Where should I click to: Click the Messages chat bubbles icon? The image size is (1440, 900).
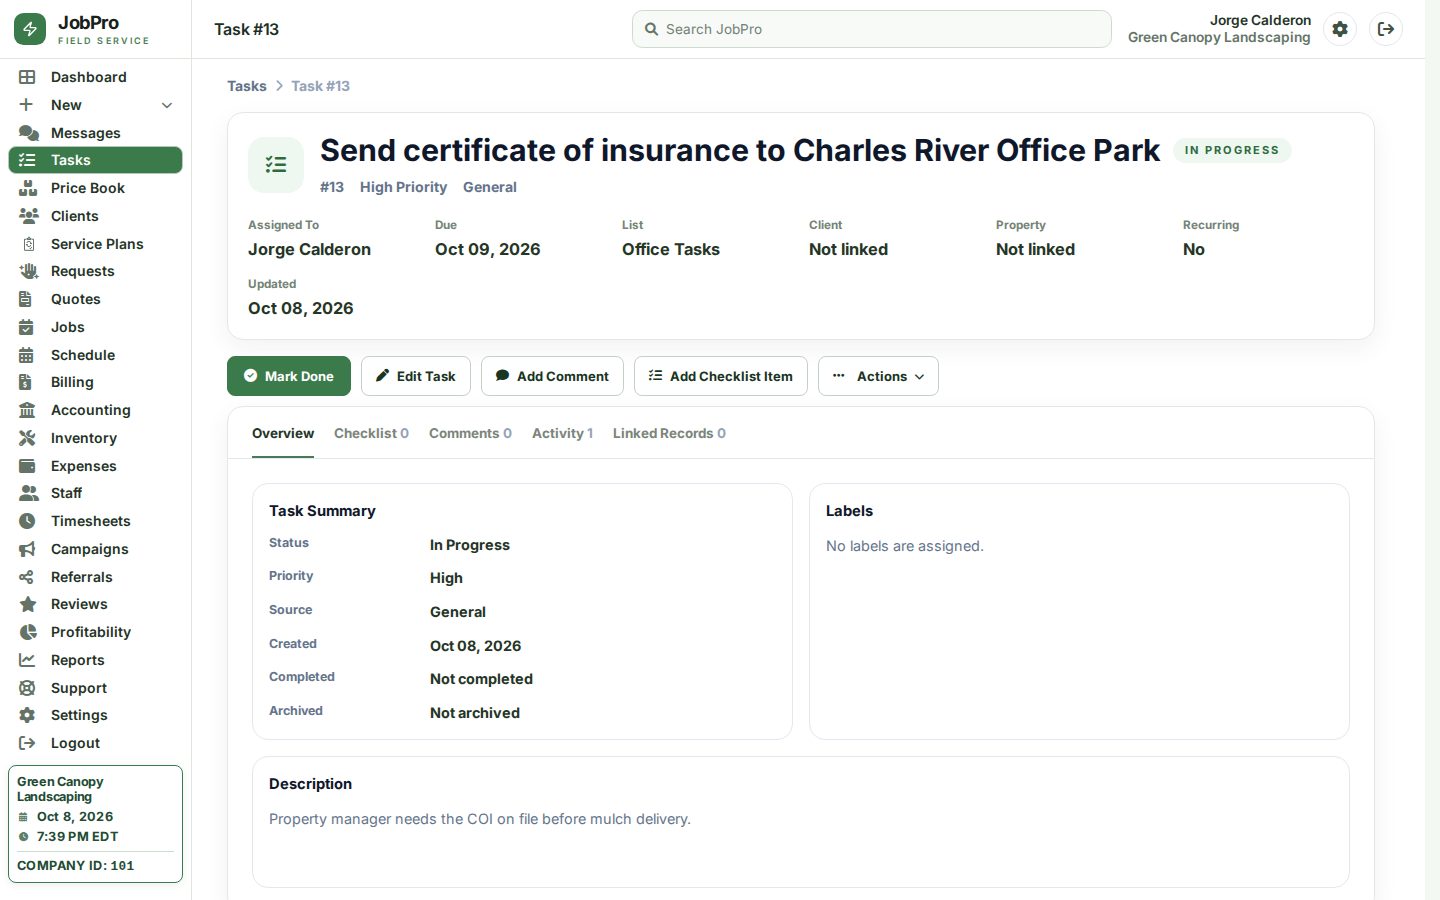tap(28, 133)
